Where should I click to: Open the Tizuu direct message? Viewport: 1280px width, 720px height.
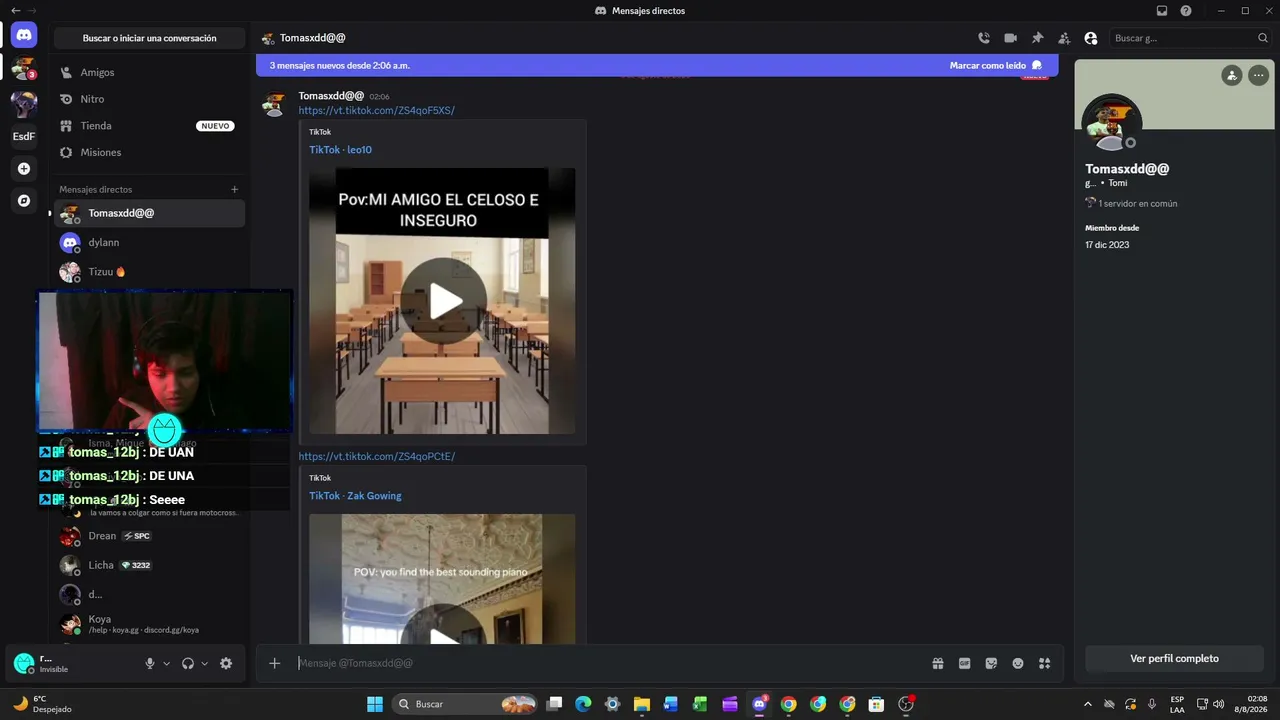tap(150, 272)
